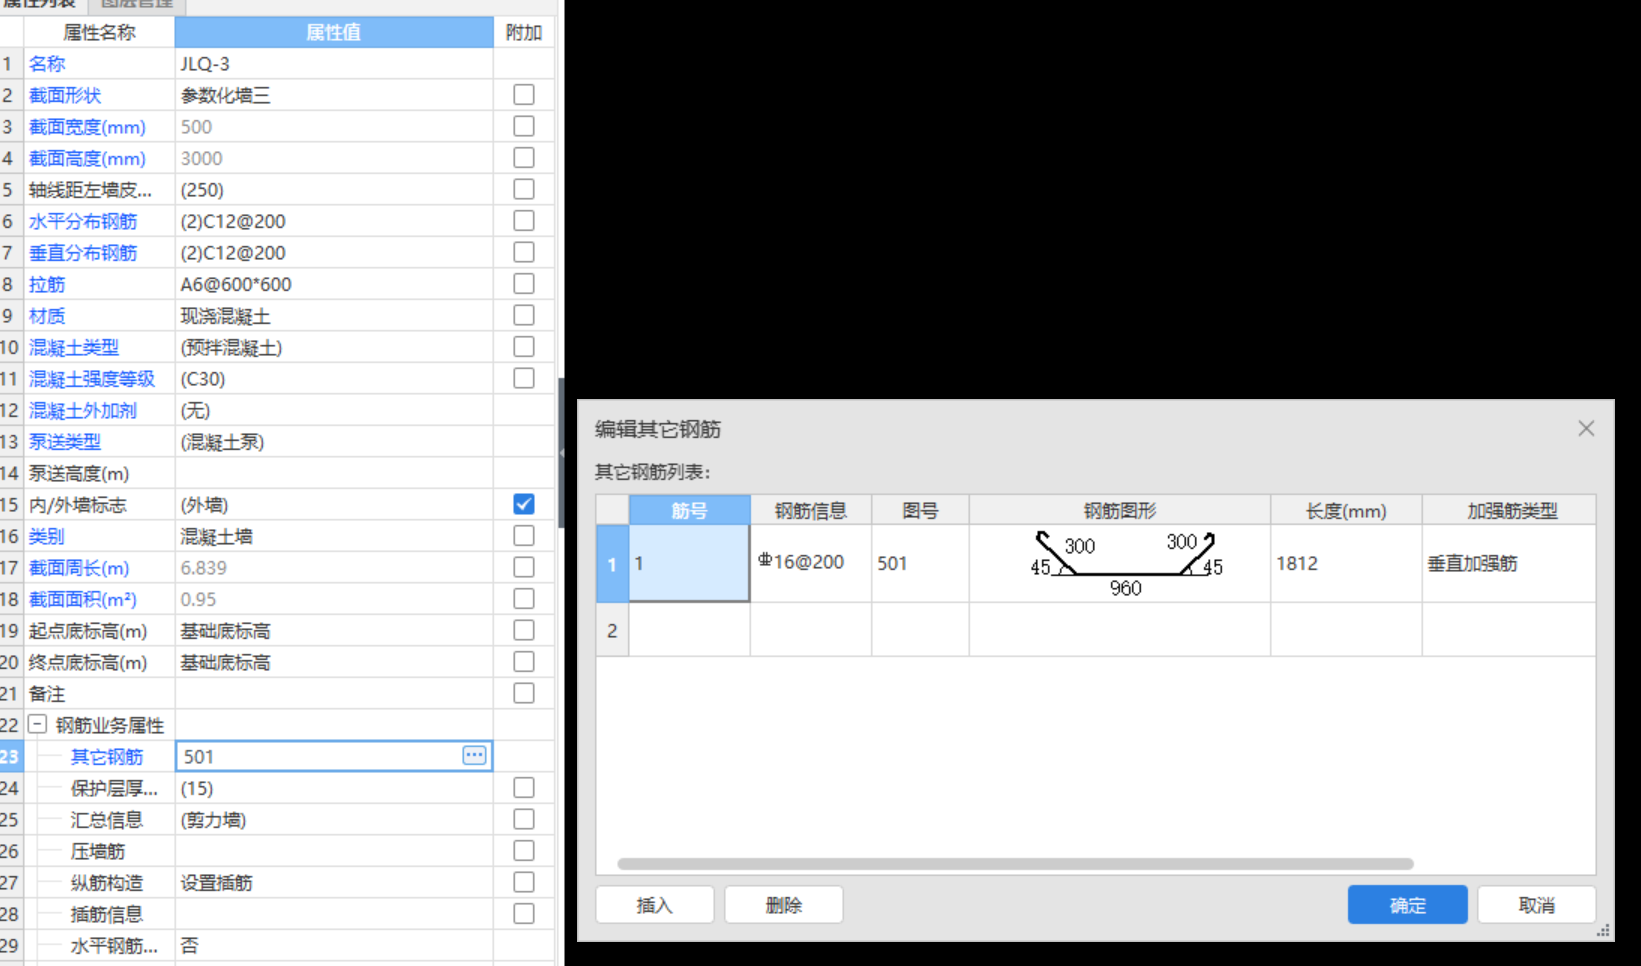
Task: Click the 混凝土强度等级 property name
Action: (92, 378)
